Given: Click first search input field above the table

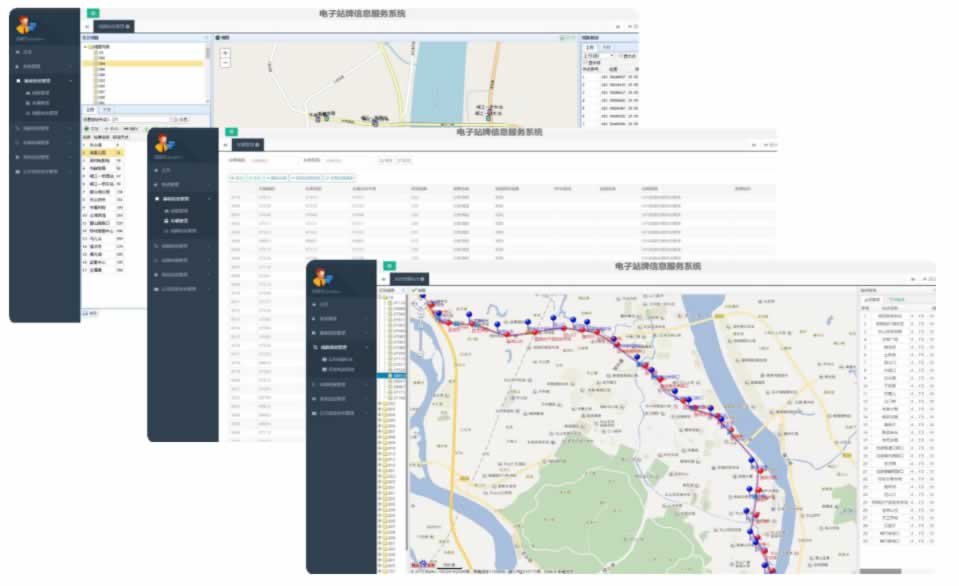Looking at the screenshot, I should (x=270, y=159).
